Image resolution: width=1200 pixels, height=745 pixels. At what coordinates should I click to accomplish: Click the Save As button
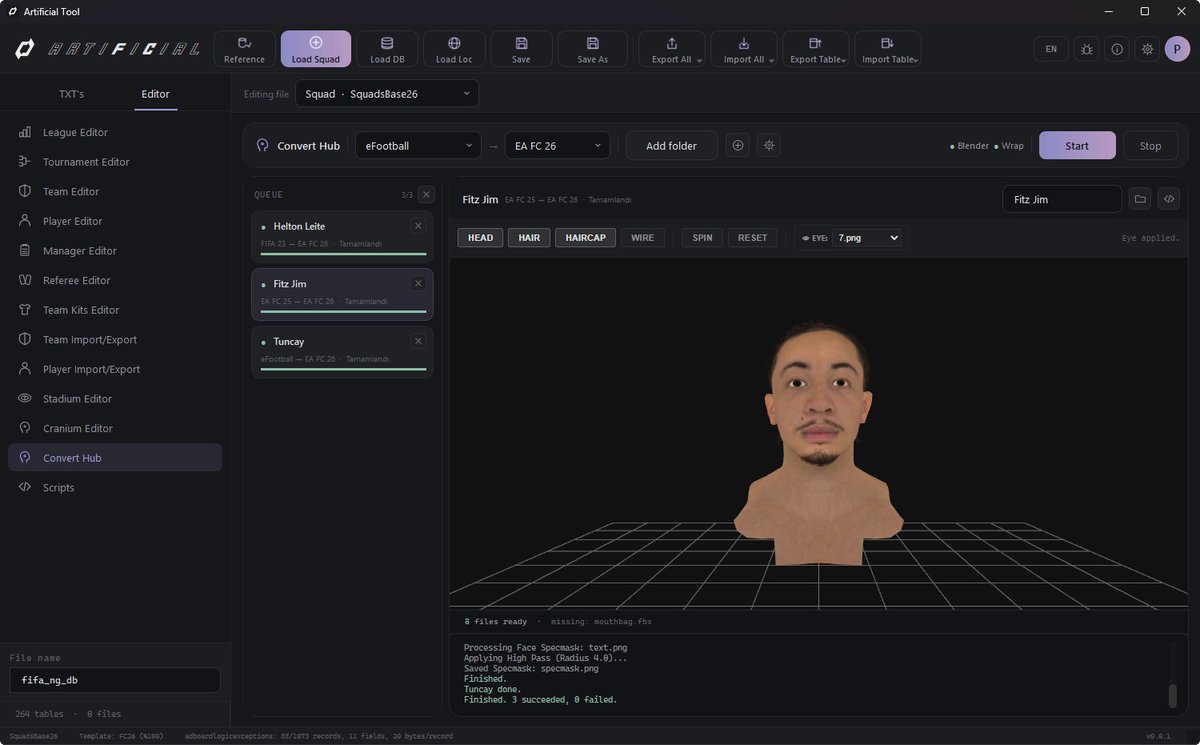tap(592, 49)
